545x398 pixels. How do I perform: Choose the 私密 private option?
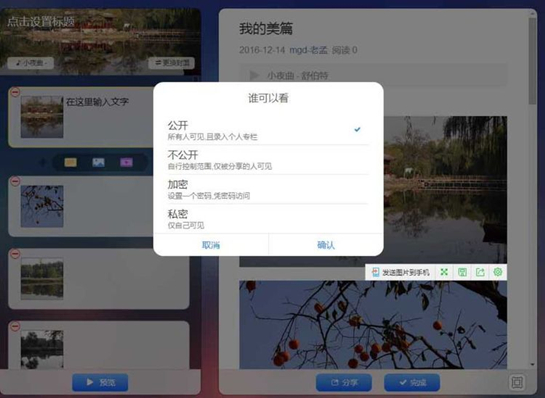click(x=268, y=219)
